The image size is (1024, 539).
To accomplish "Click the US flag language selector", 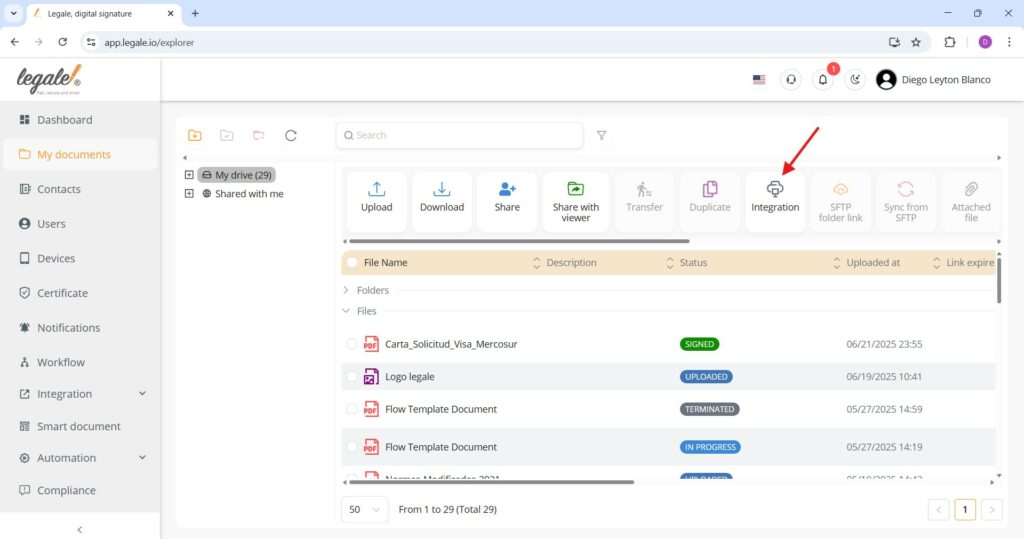I will tap(759, 80).
